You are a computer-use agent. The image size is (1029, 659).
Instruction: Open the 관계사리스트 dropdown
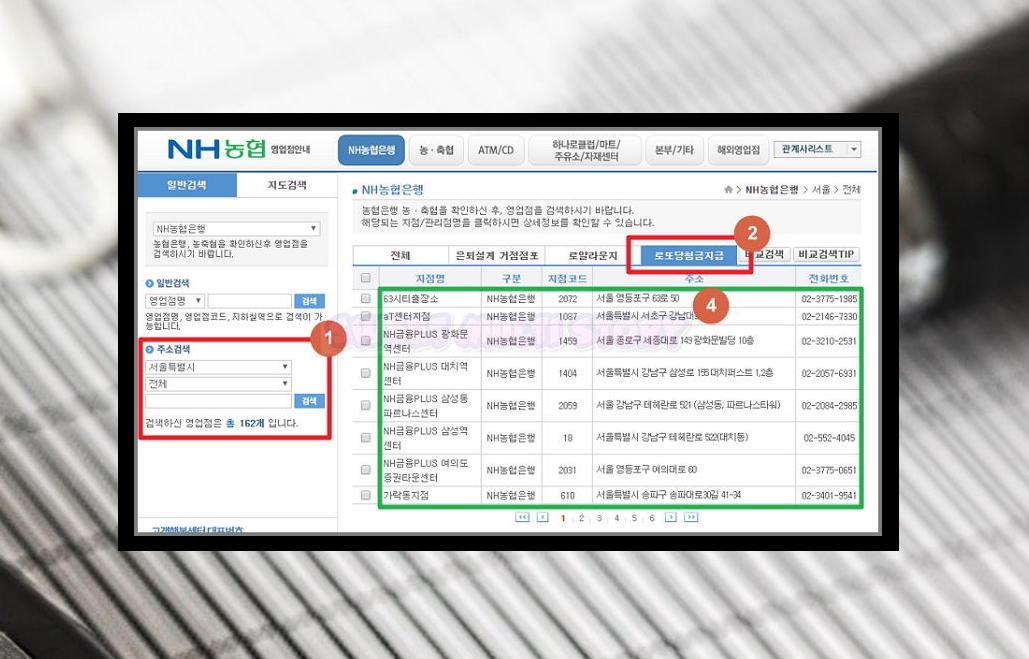pyautogui.click(x=817, y=149)
